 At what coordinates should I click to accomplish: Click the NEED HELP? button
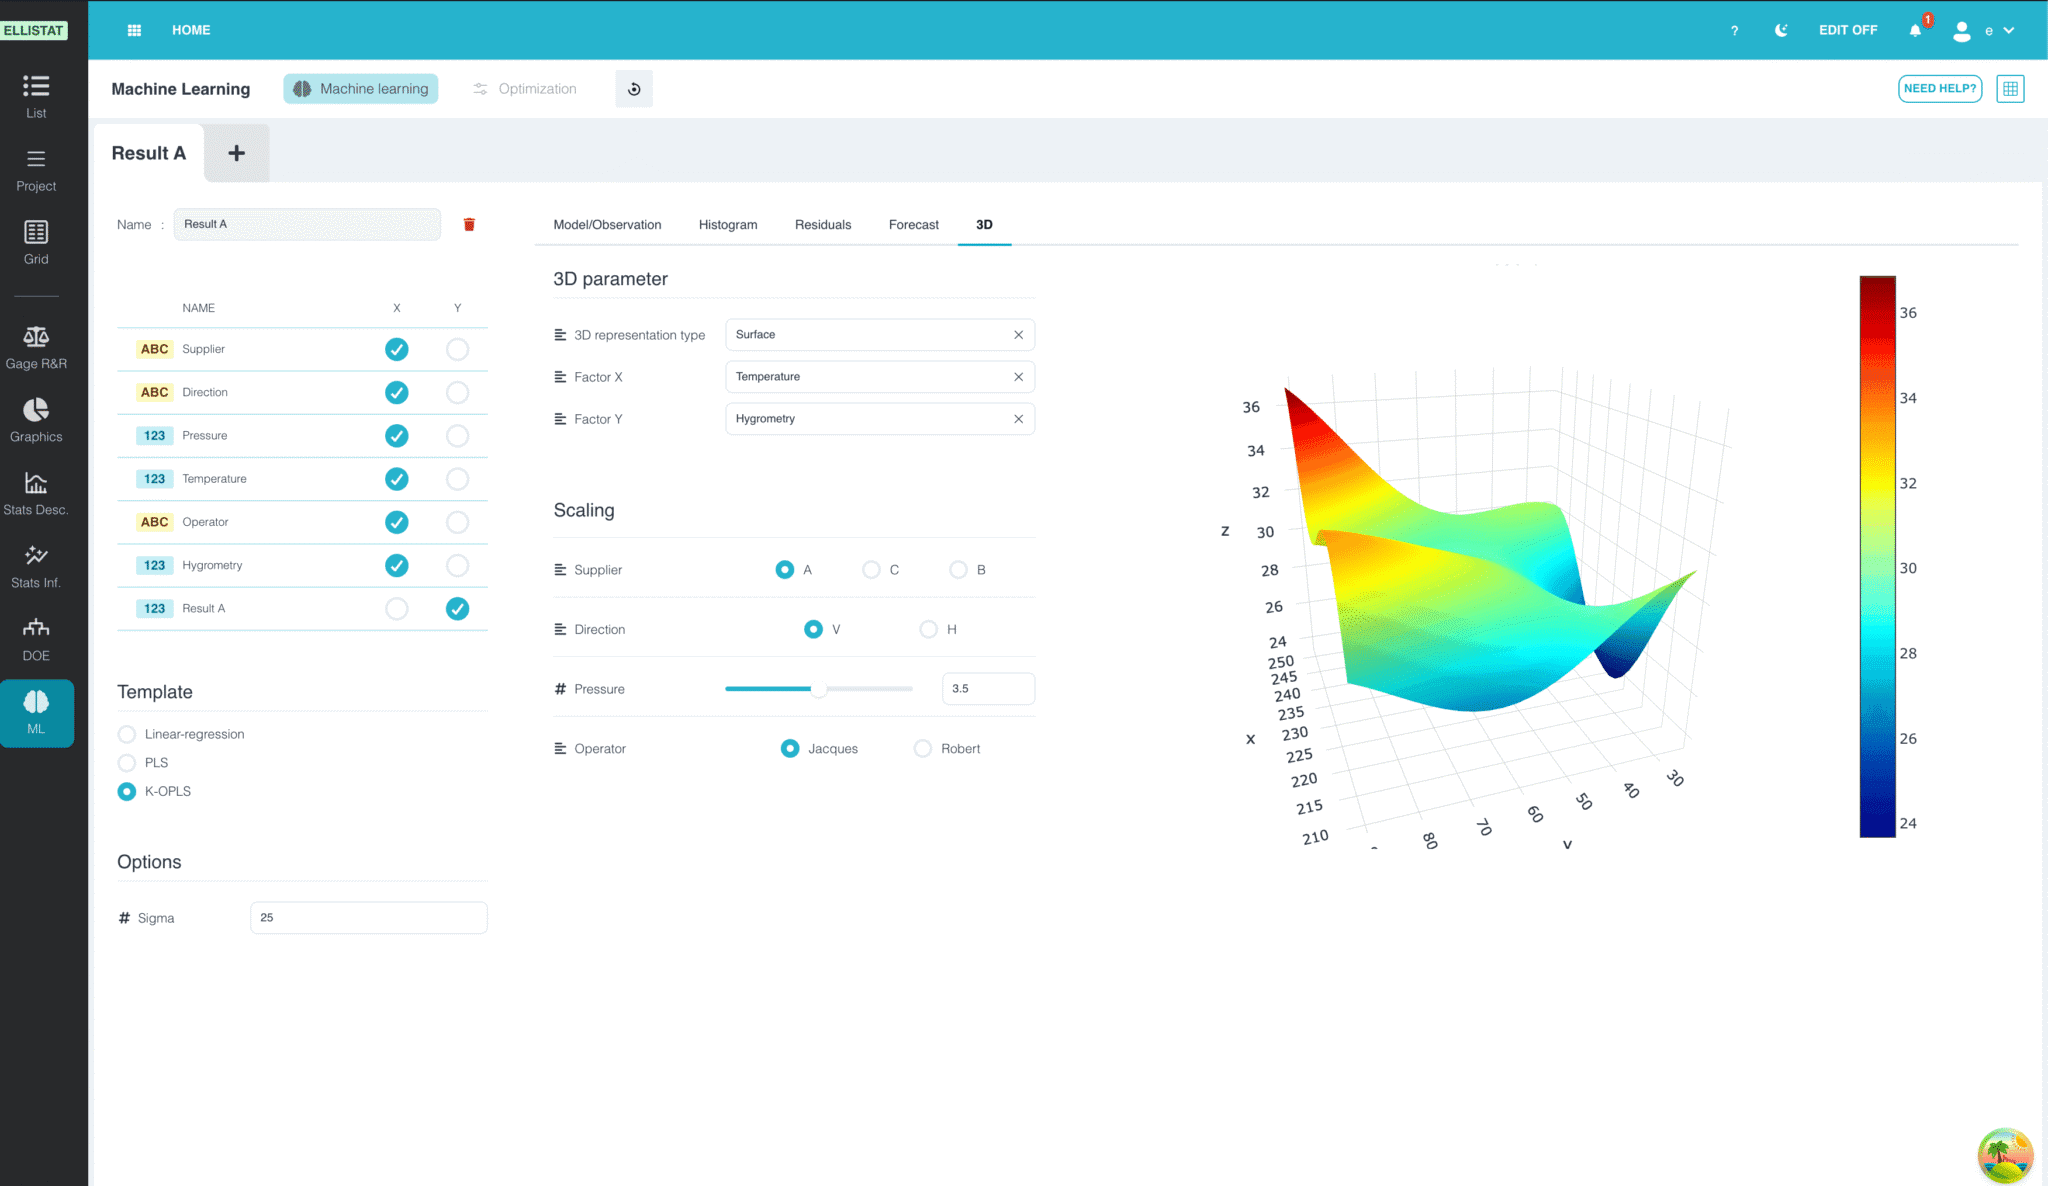pyautogui.click(x=1940, y=88)
